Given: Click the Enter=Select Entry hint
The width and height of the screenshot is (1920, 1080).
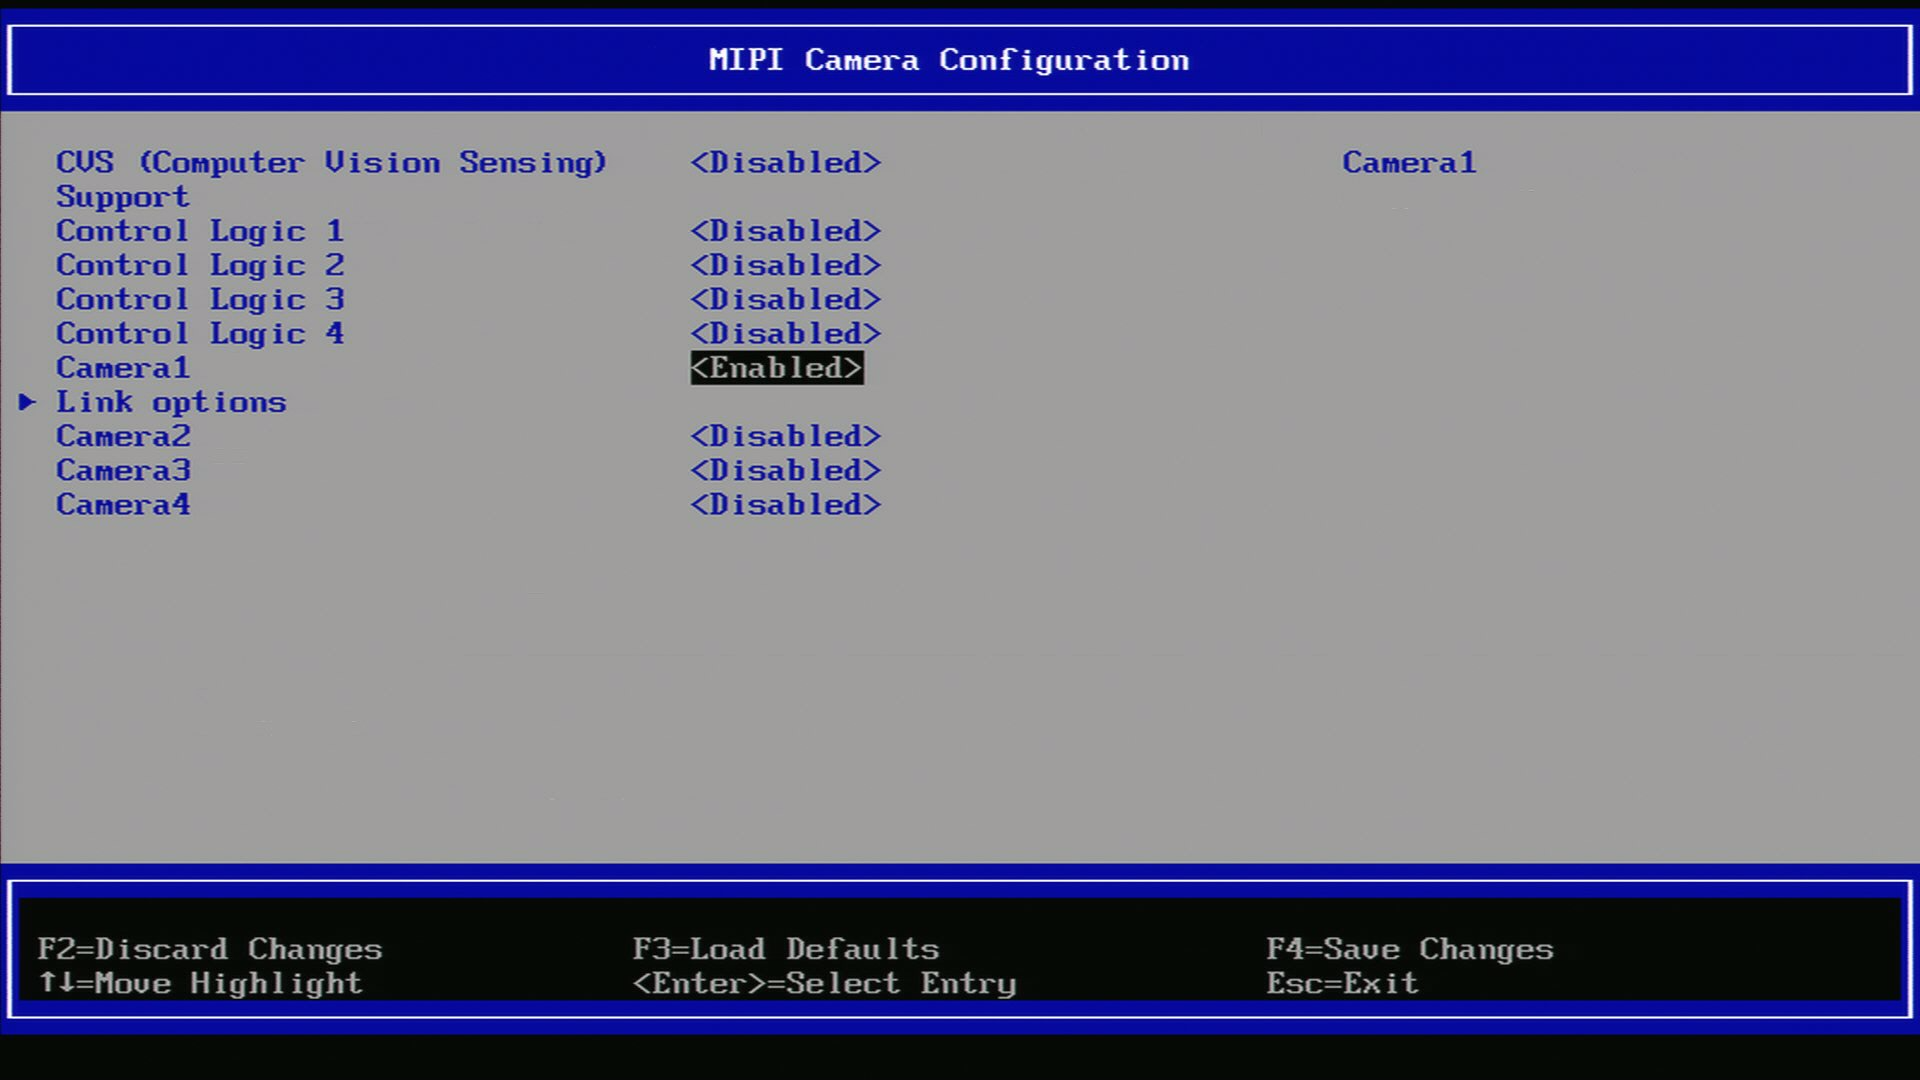Looking at the screenshot, I should 825,984.
